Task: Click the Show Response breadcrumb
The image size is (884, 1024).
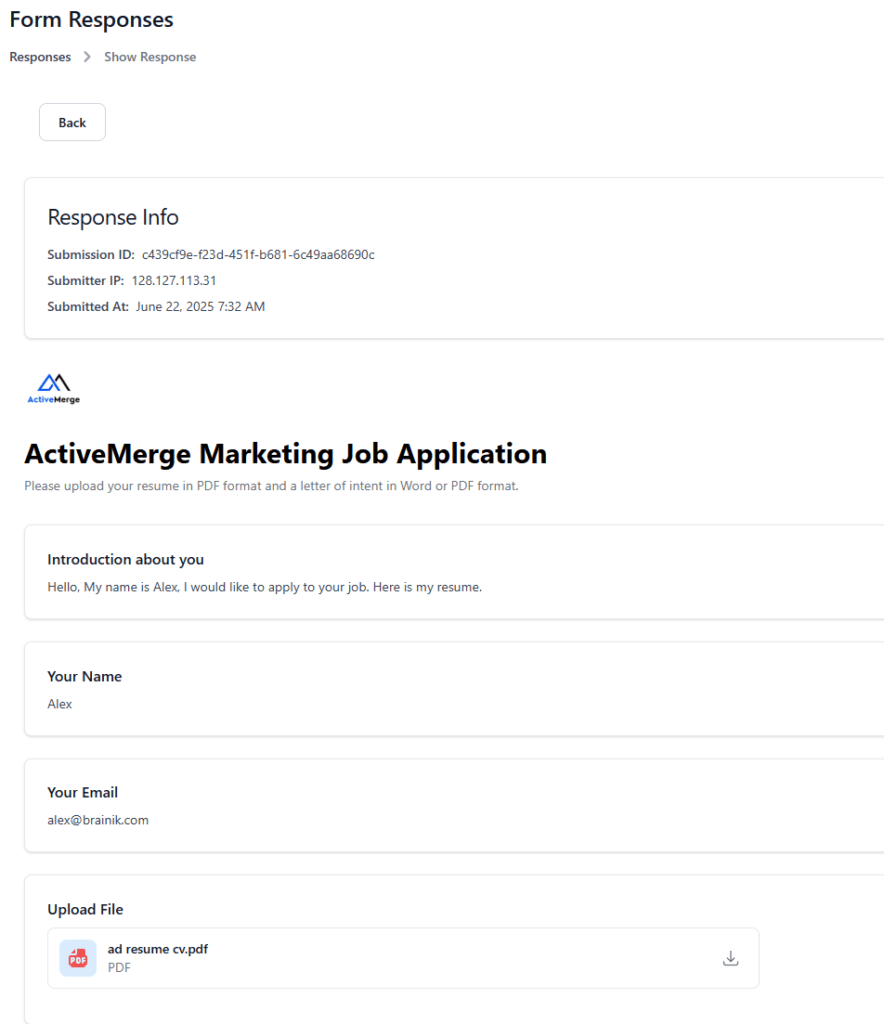Action: coord(150,57)
